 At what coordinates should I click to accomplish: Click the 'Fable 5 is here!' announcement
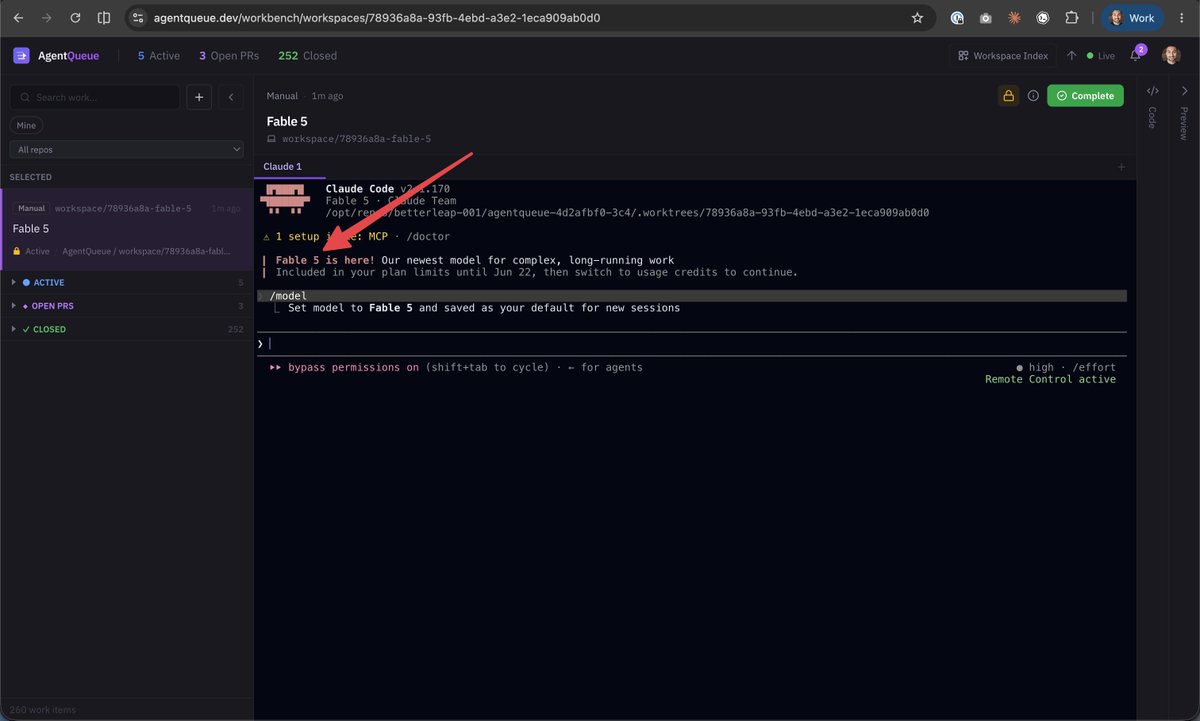click(x=325, y=260)
